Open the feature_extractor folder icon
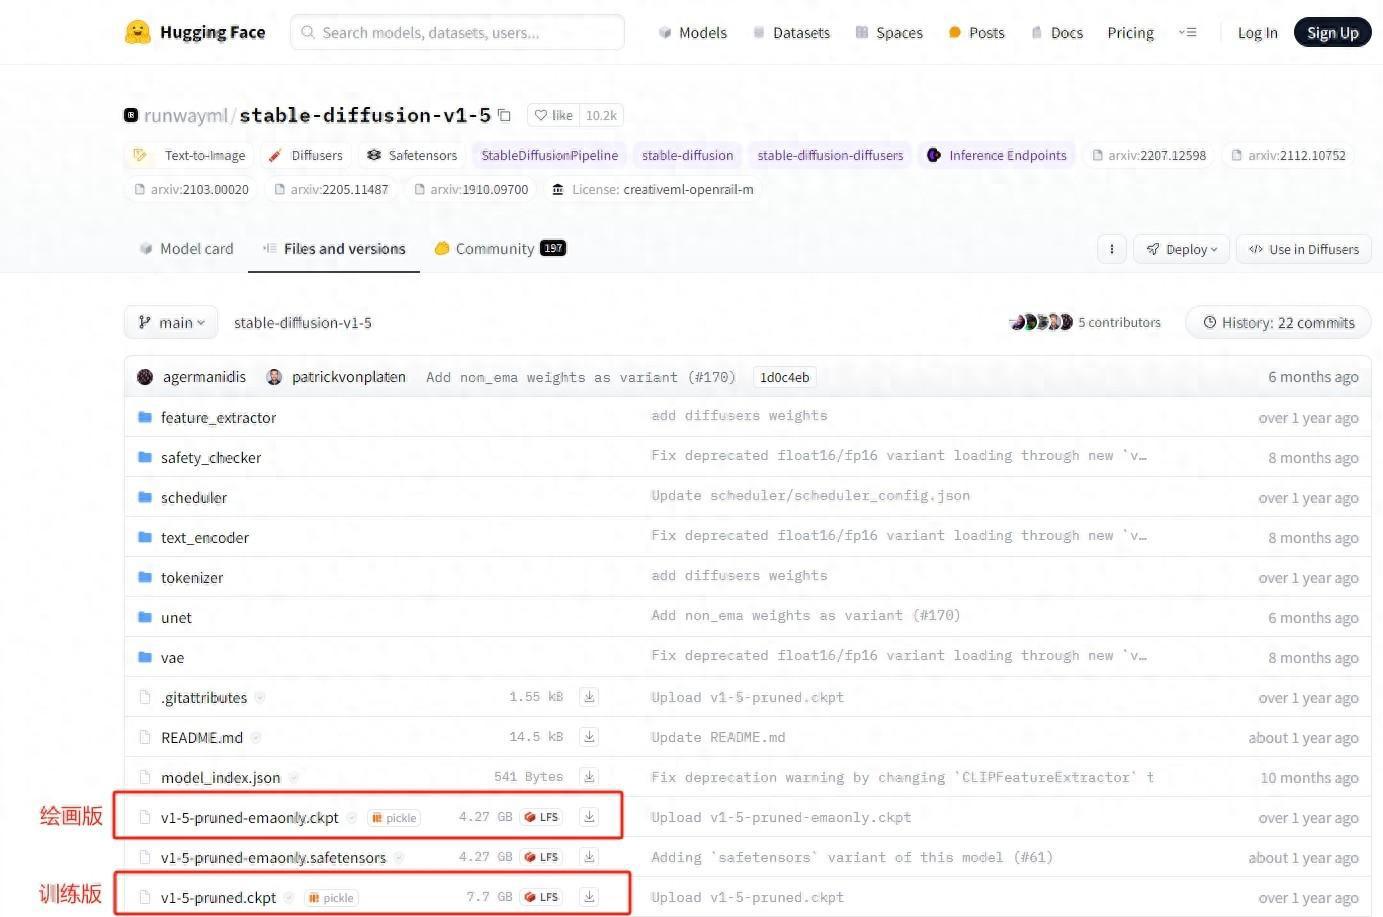 click(145, 417)
